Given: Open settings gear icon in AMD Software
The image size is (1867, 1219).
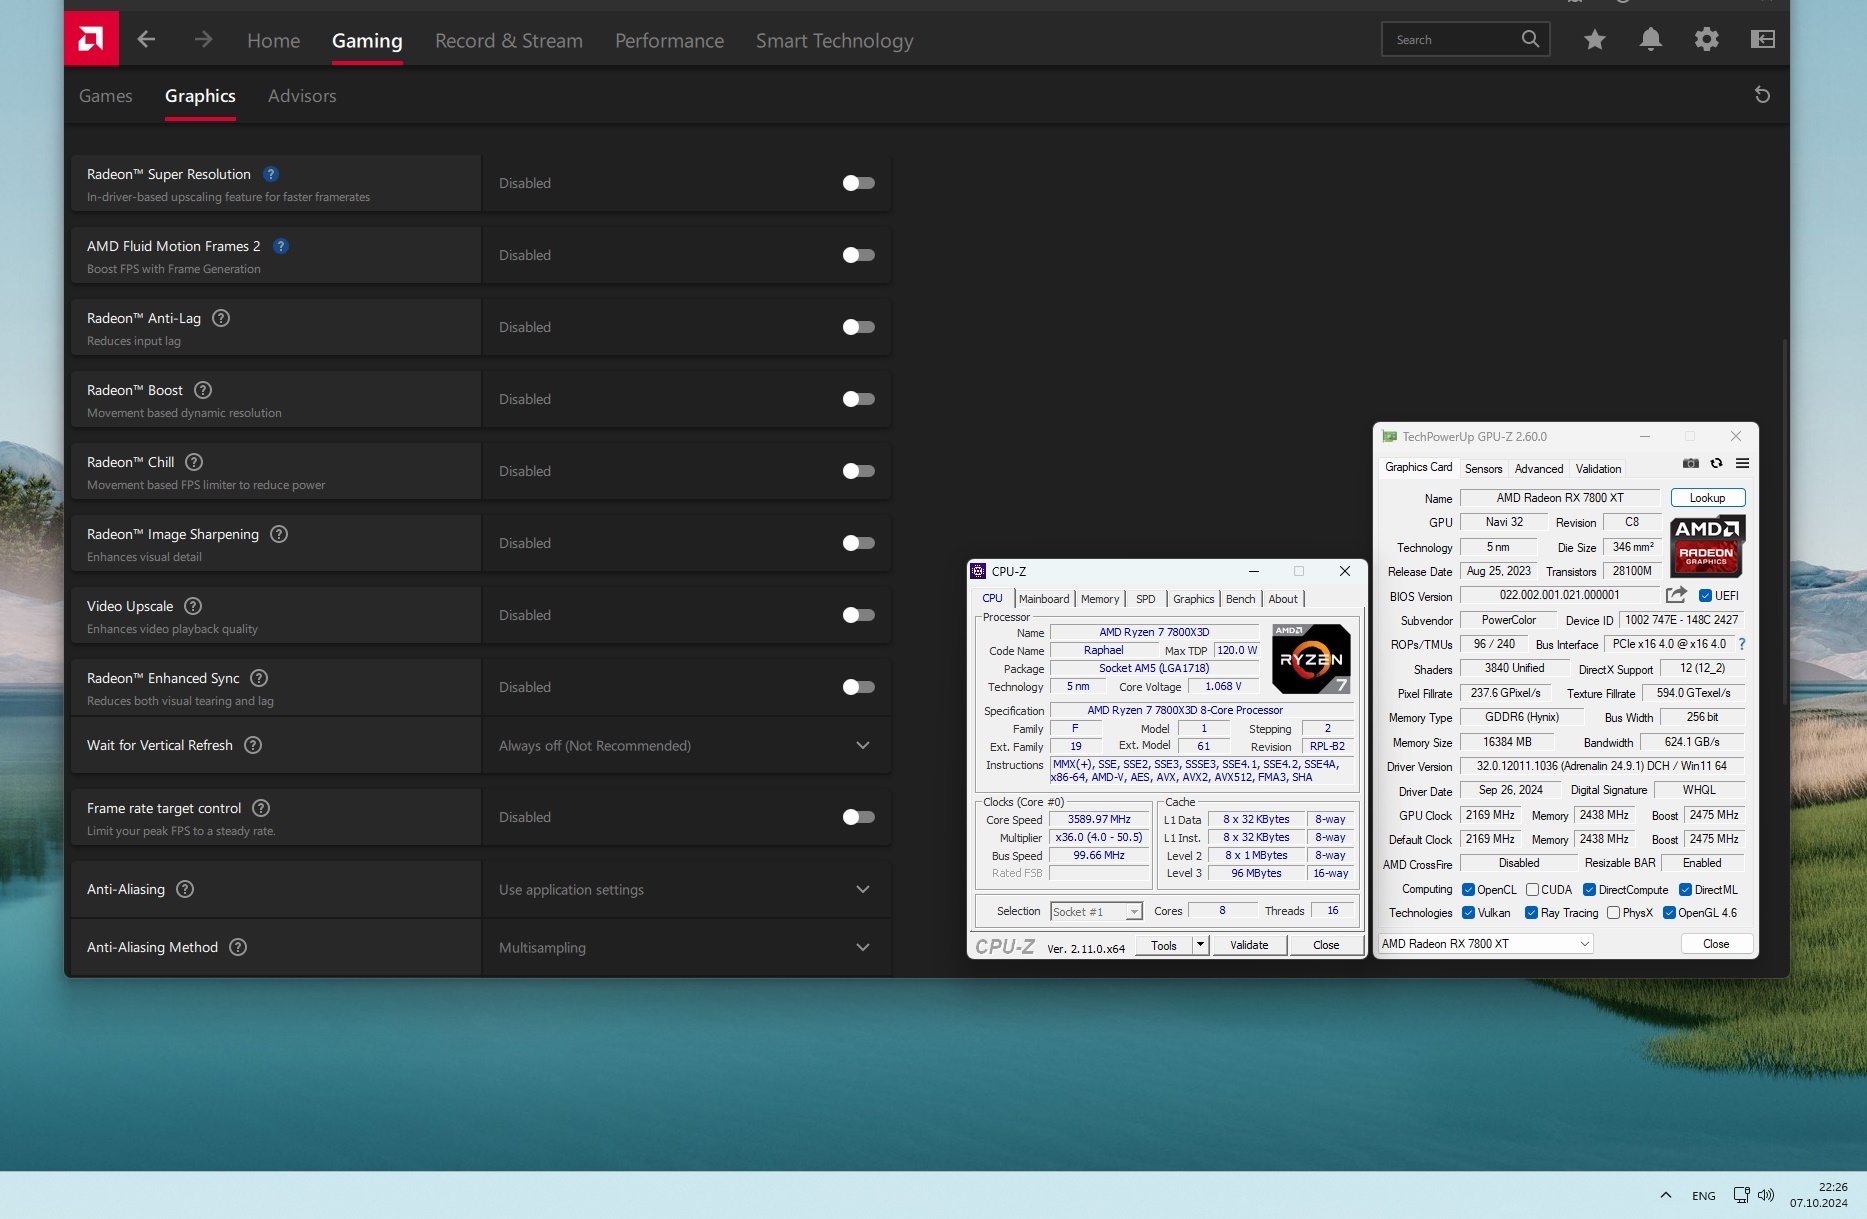Looking at the screenshot, I should (x=1707, y=39).
